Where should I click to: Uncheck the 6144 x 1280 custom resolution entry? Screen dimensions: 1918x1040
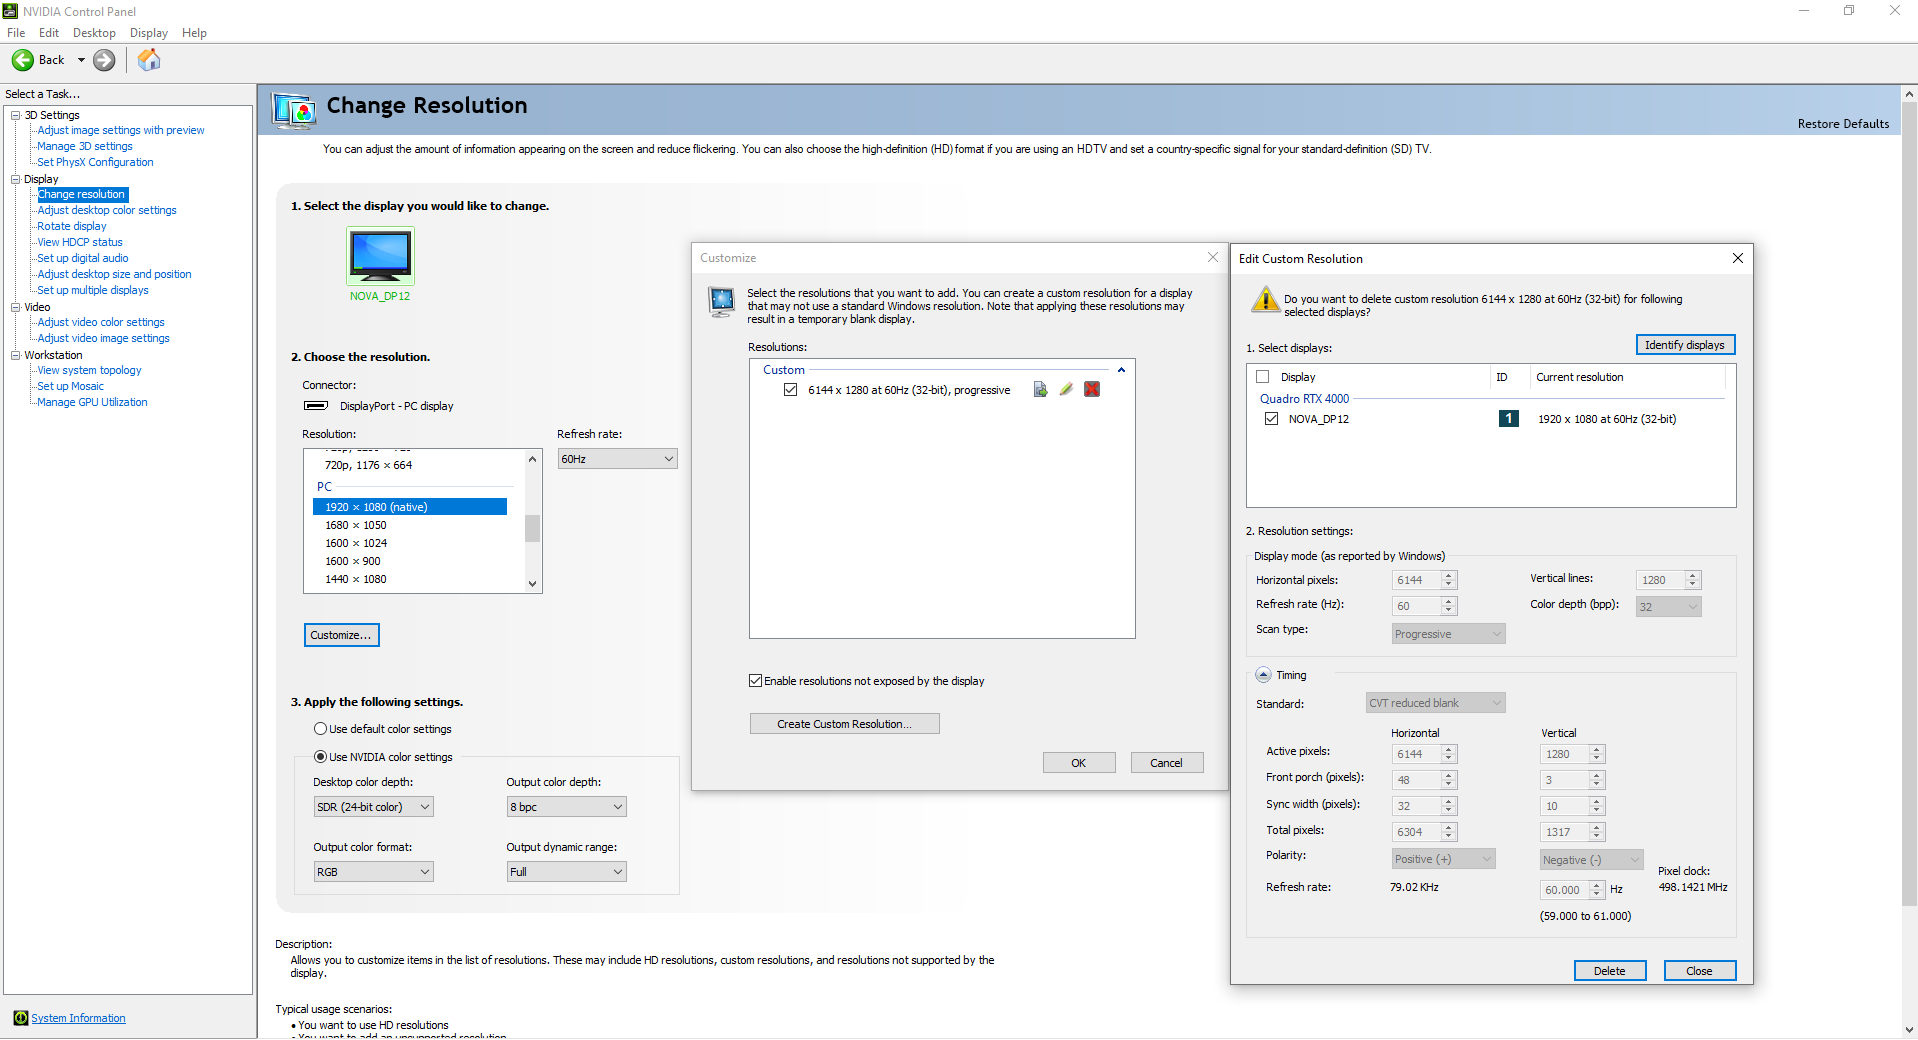pos(790,390)
